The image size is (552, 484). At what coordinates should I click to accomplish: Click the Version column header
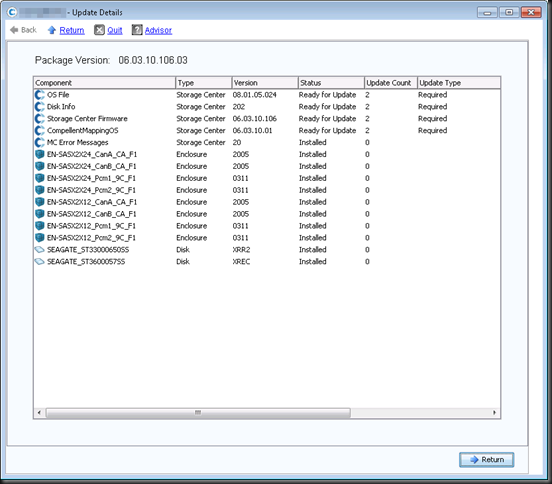pyautogui.click(x=265, y=83)
